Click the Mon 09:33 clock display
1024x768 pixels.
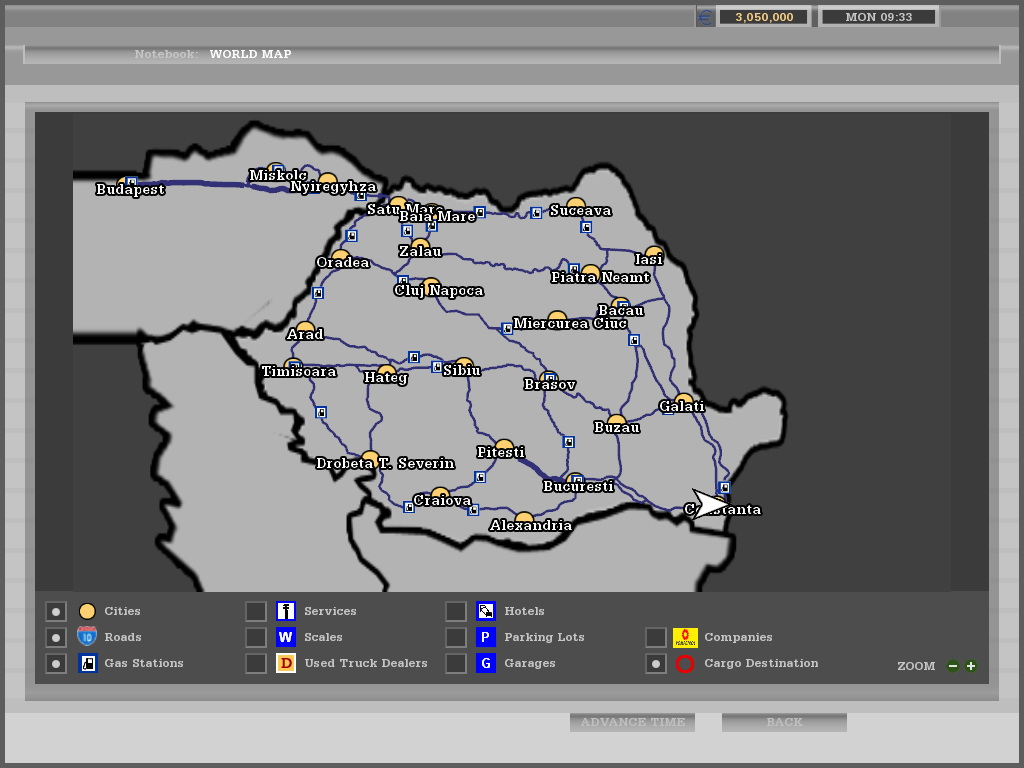(878, 17)
